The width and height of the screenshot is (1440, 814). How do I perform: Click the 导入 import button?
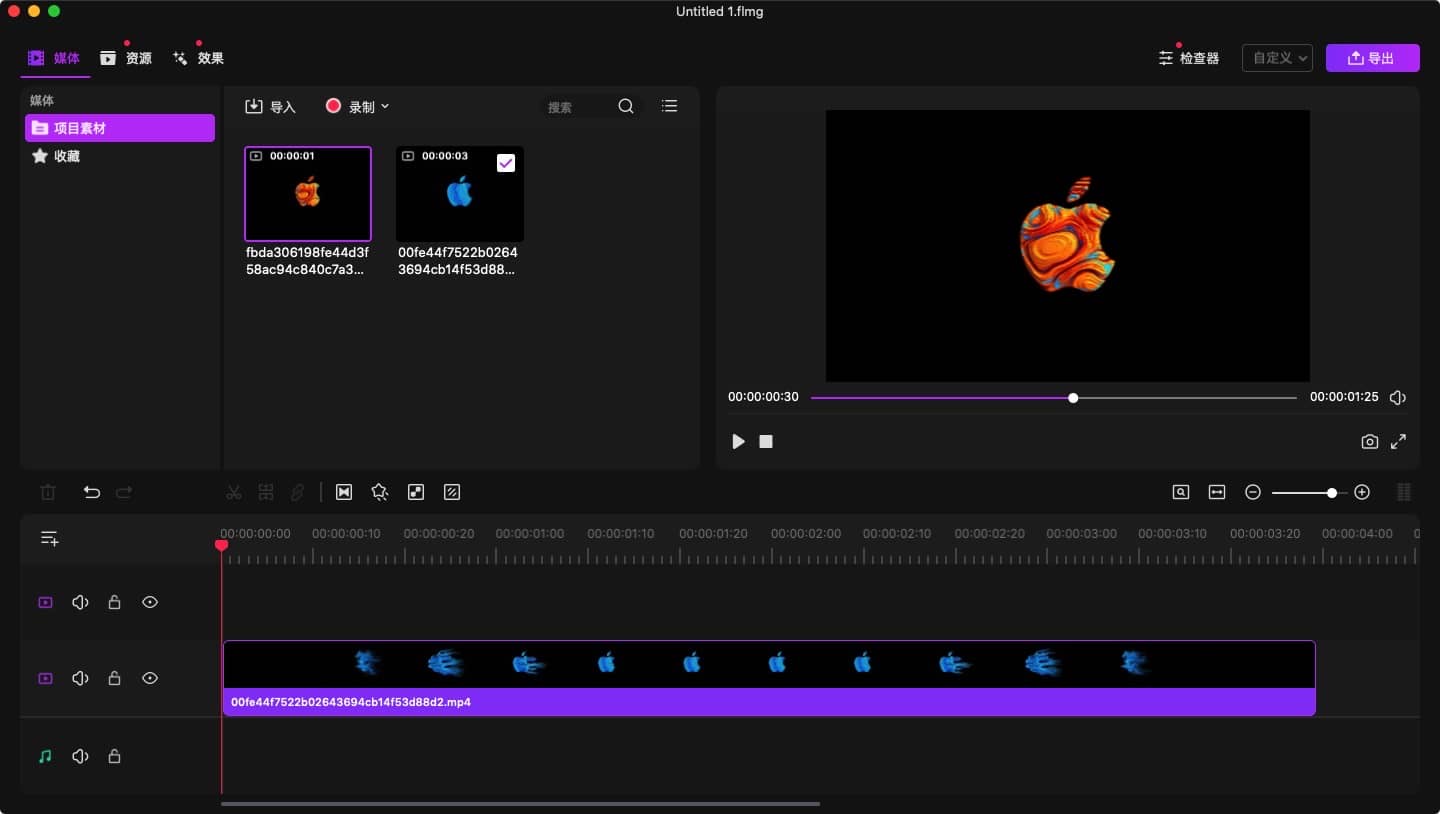point(271,106)
